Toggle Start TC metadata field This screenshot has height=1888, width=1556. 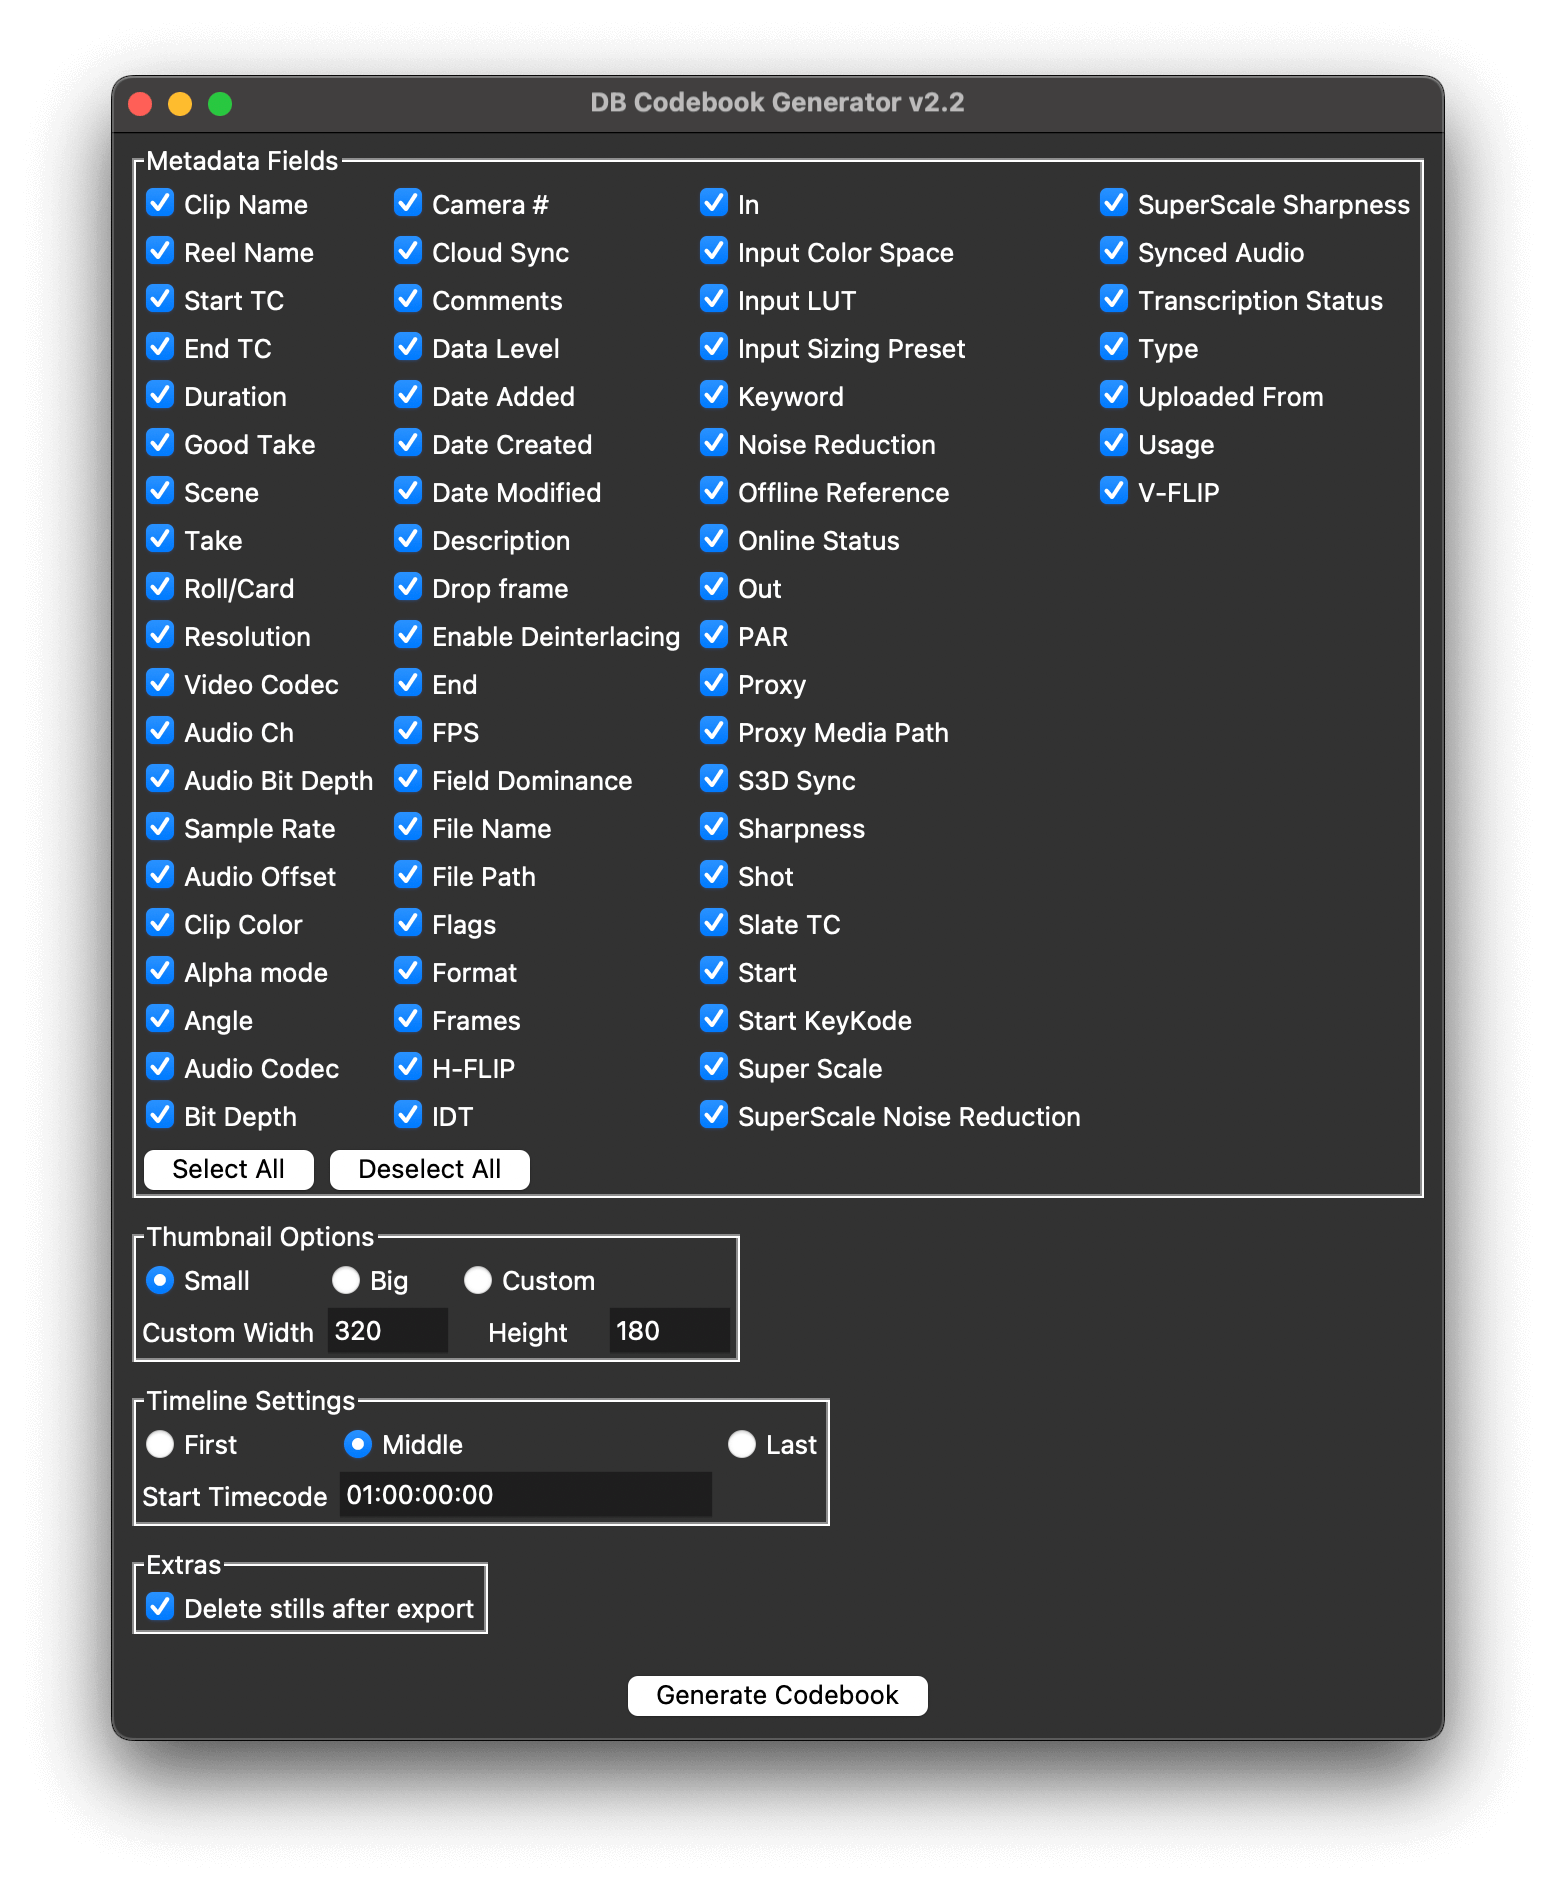point(160,299)
